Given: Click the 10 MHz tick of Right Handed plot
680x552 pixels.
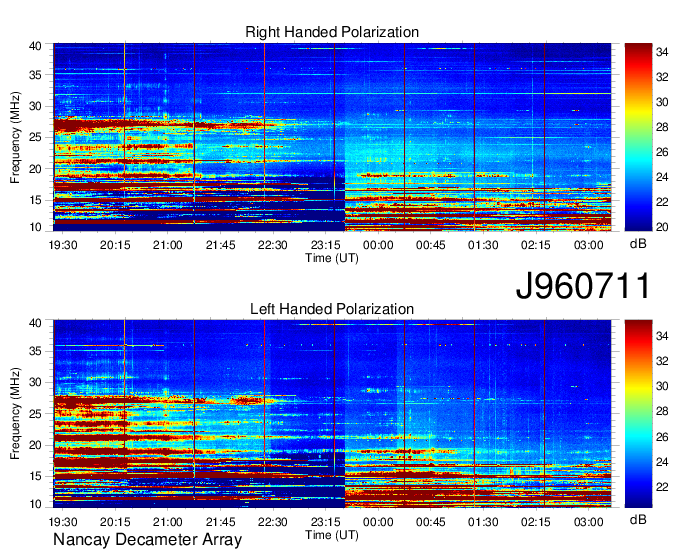Looking at the screenshot, I should (35, 227).
